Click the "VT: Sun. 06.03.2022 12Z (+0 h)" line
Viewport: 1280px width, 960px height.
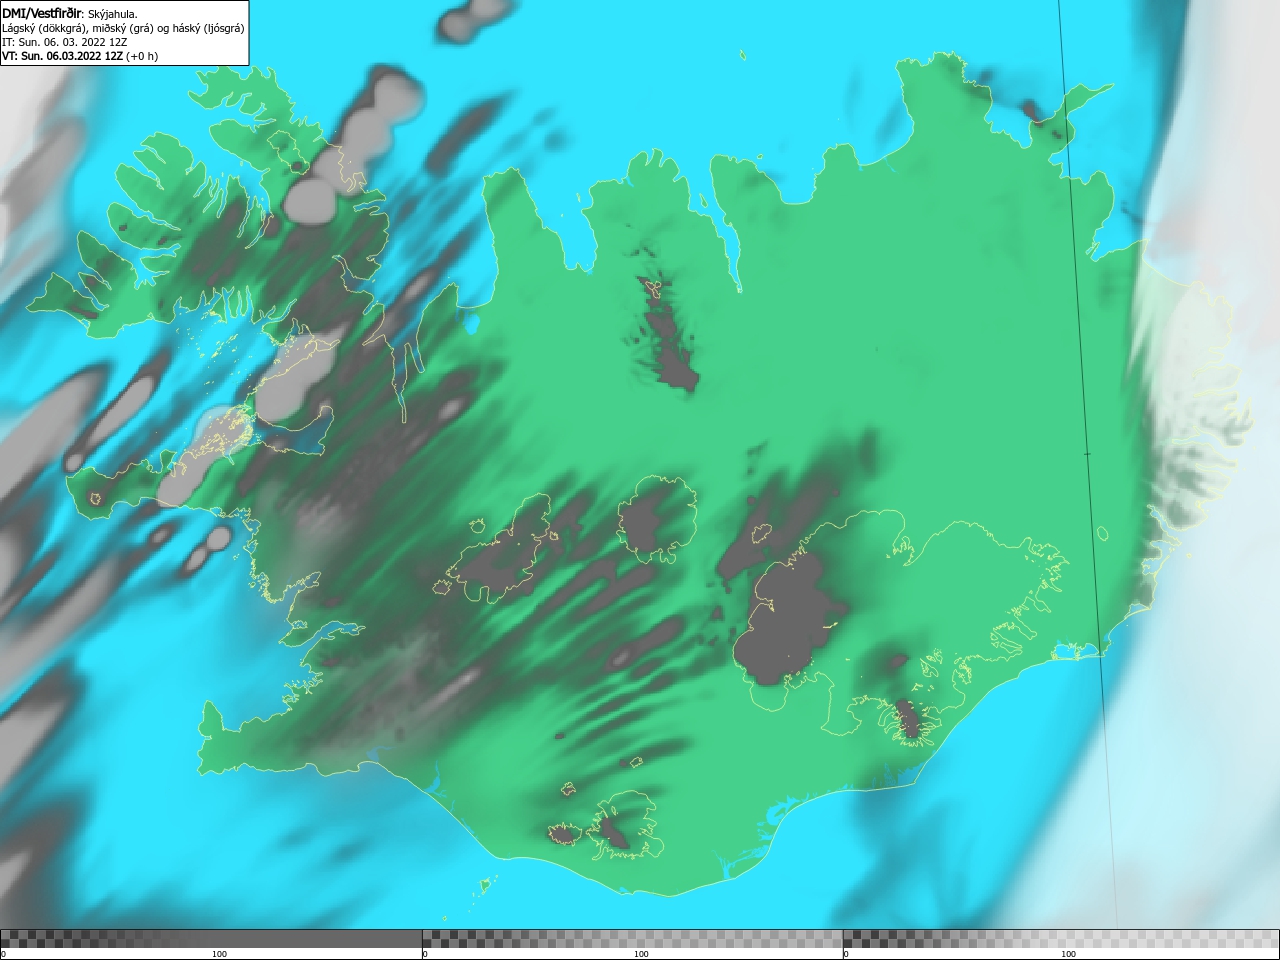point(80,56)
